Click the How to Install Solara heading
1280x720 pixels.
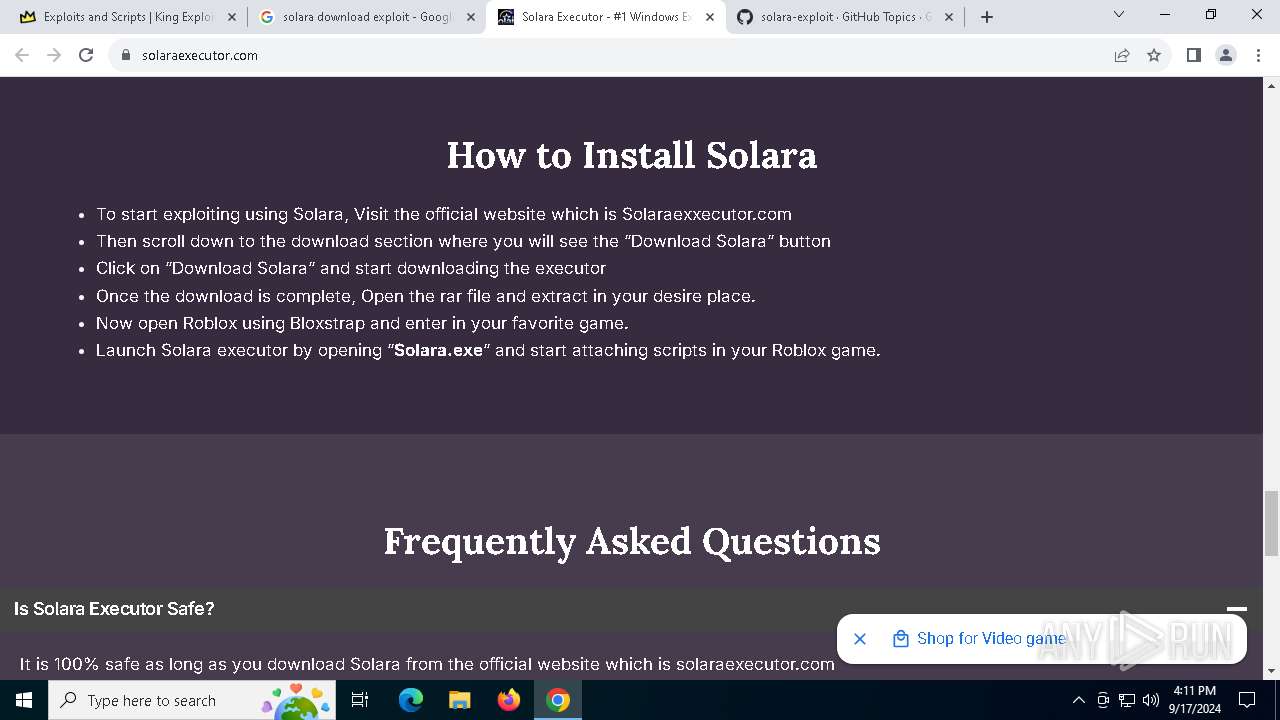coord(632,155)
